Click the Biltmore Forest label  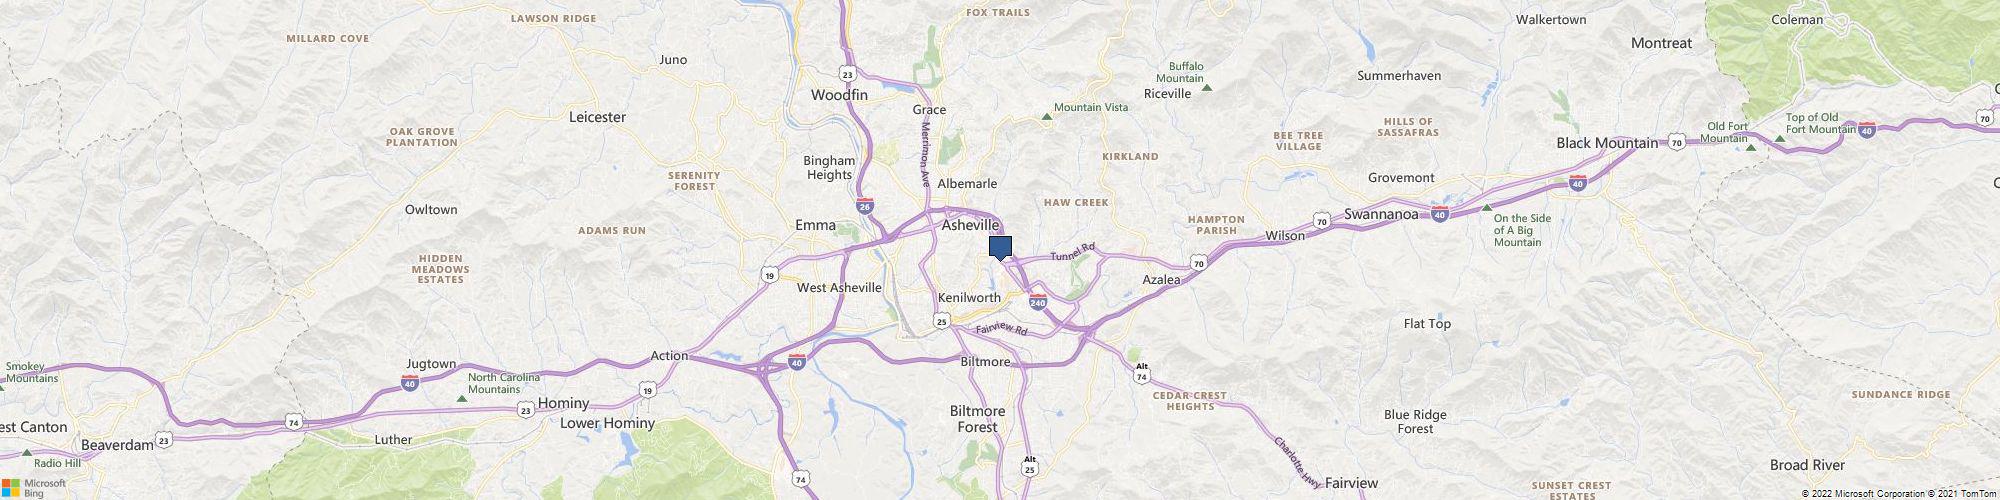coord(977,419)
